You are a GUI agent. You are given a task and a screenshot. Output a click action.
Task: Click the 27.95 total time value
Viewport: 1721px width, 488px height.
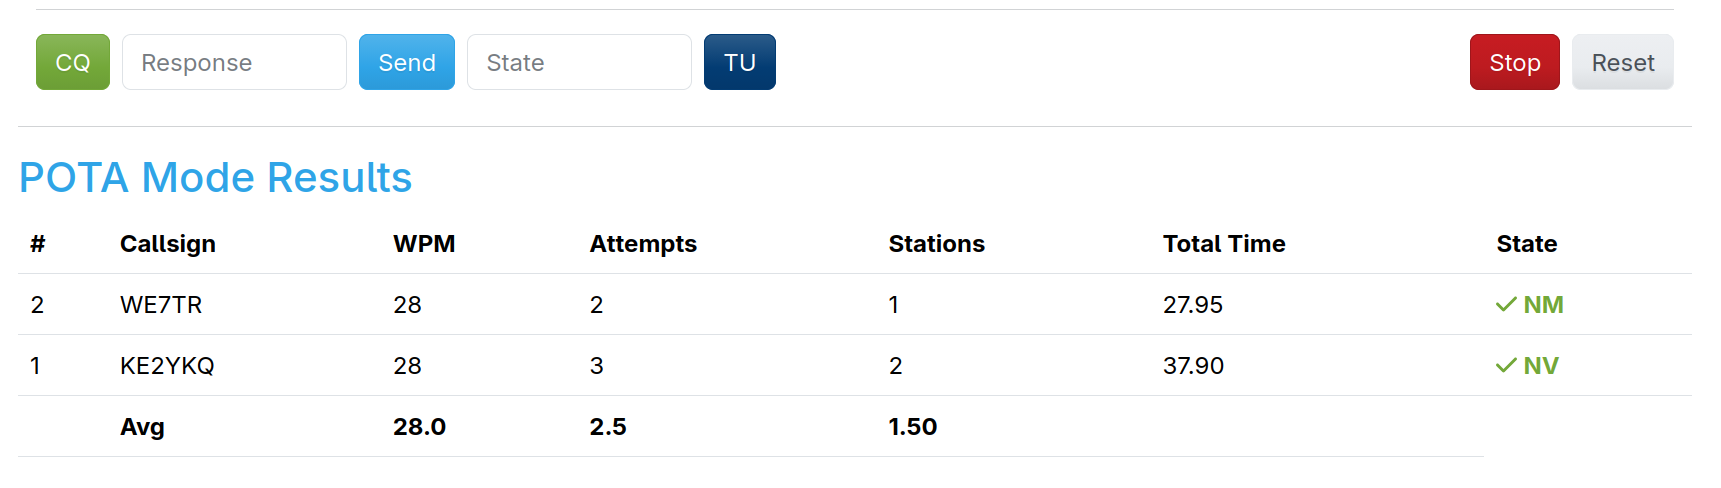[x=1193, y=305]
